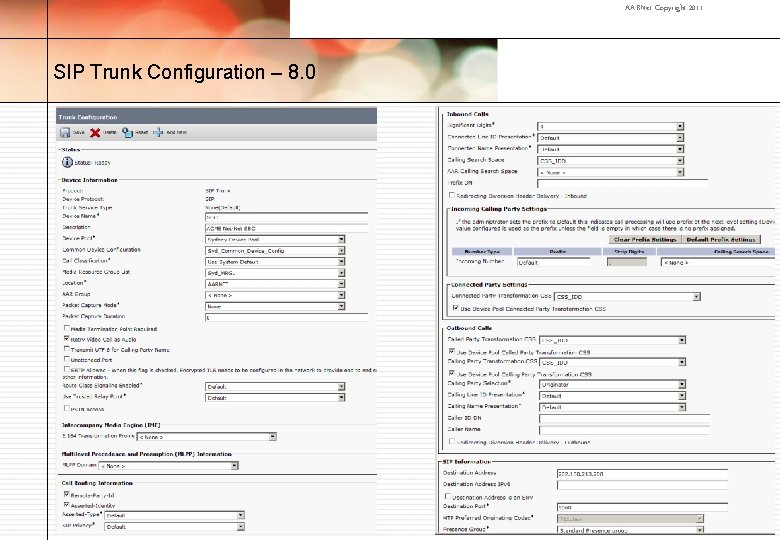
Task: Open E.164 Transformation Profile dropdown
Action: (x=206, y=437)
